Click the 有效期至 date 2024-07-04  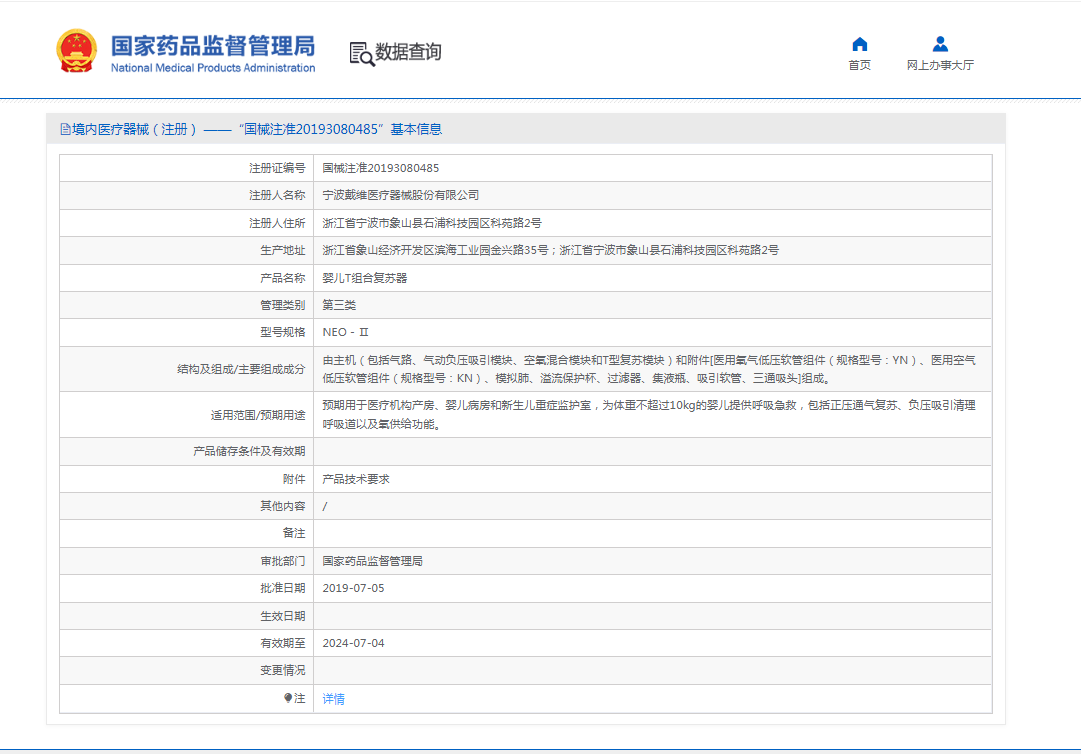356,643
